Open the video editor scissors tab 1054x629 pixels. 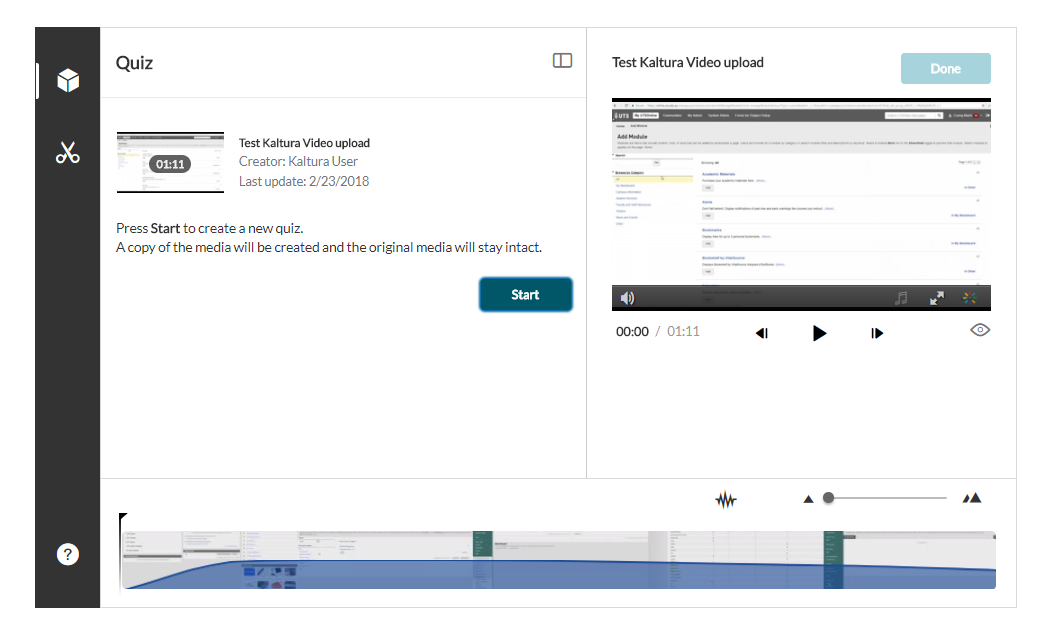pos(68,153)
